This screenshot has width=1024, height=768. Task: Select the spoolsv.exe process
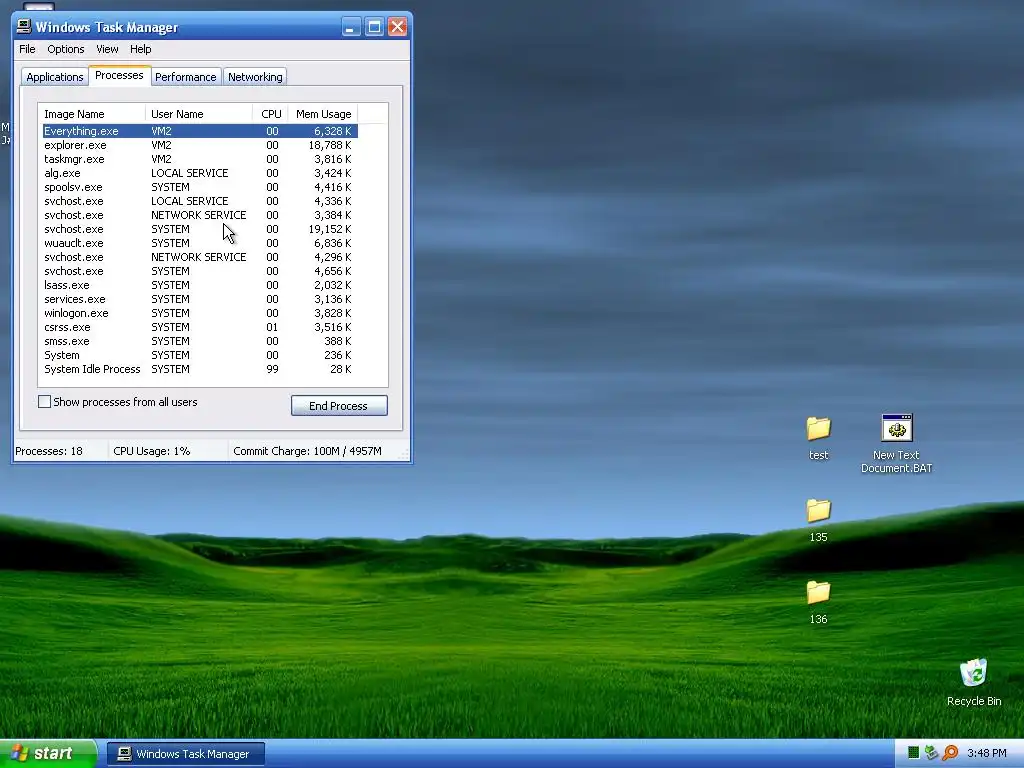(x=200, y=187)
